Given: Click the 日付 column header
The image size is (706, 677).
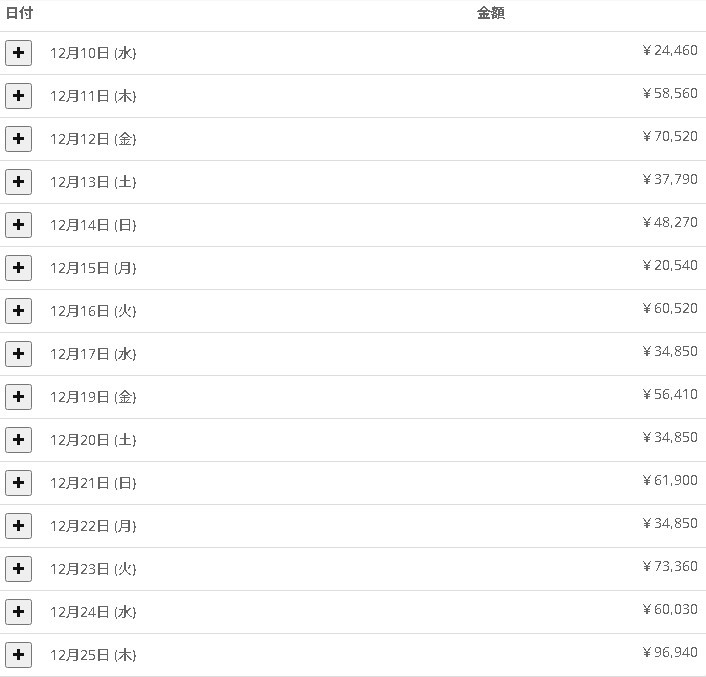Looking at the screenshot, I should [19, 14].
